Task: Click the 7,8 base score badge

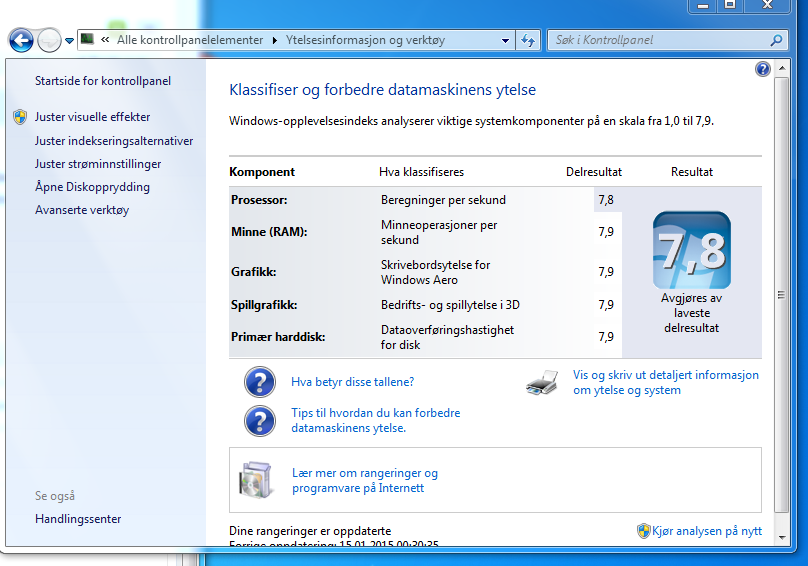Action: point(692,250)
